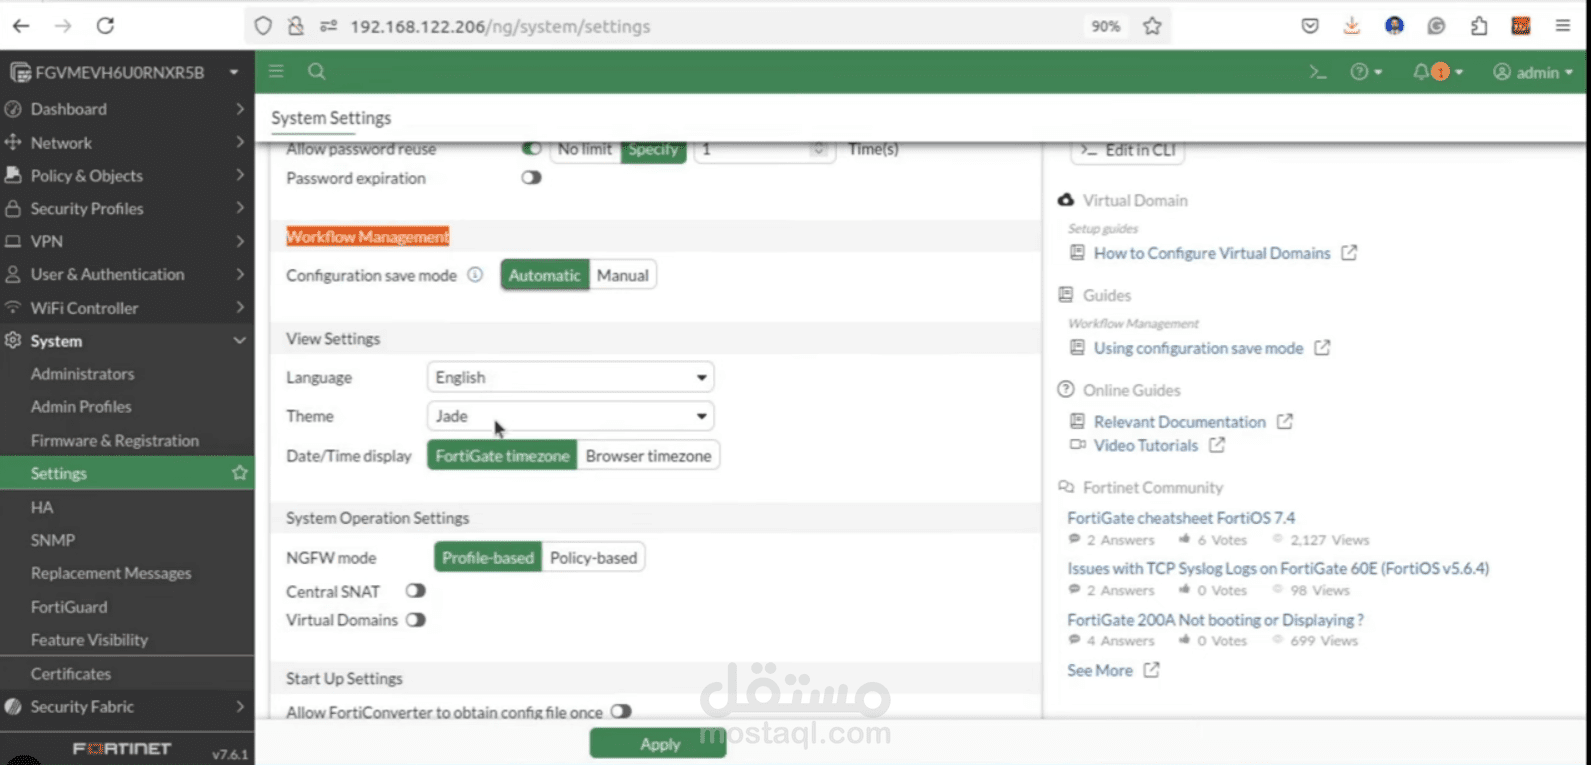
Task: Click the browser reload icon
Action: (105, 26)
